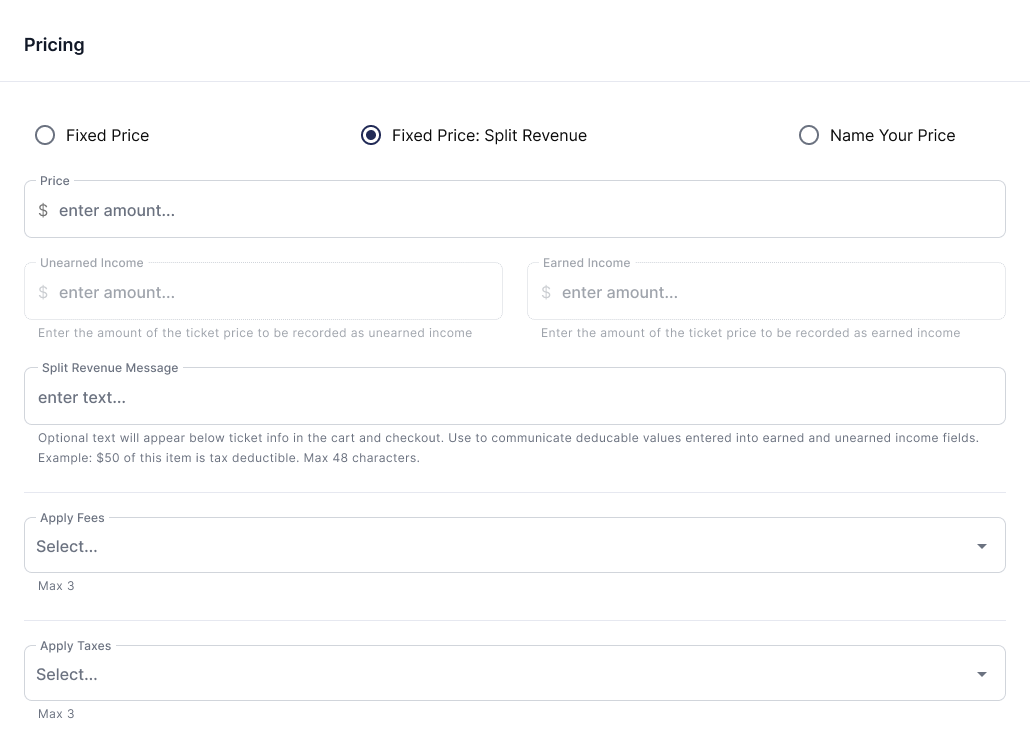Click the unearned income helper text

click(x=255, y=333)
